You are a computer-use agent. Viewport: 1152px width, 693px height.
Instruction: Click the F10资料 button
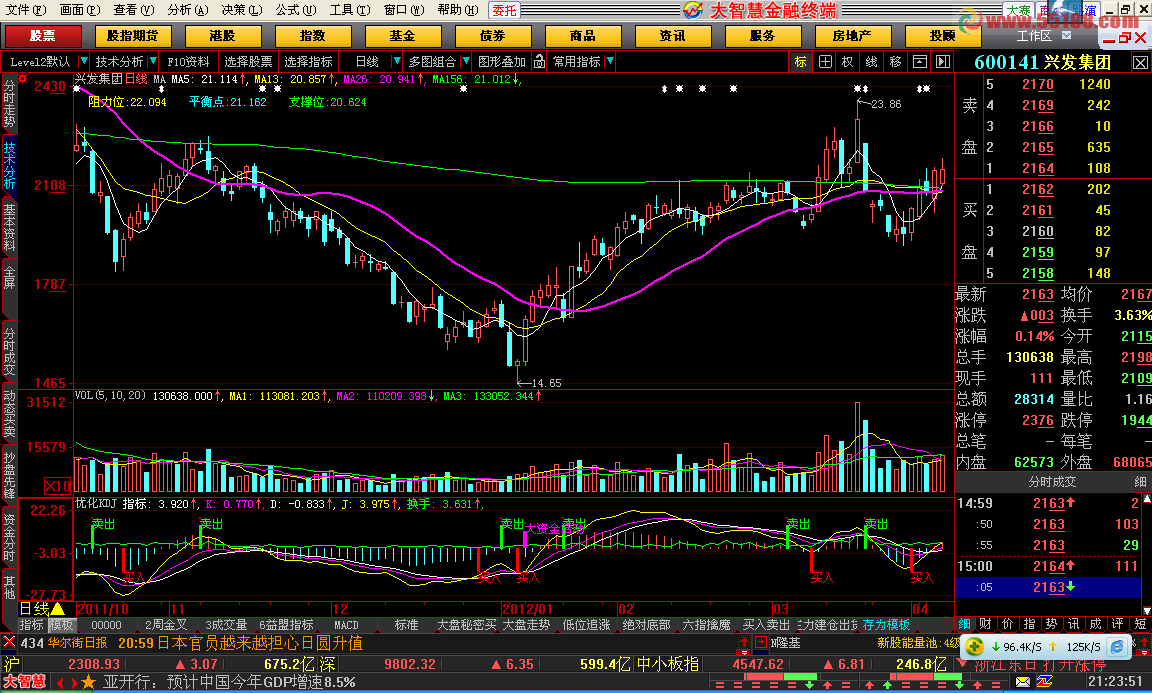[188, 62]
